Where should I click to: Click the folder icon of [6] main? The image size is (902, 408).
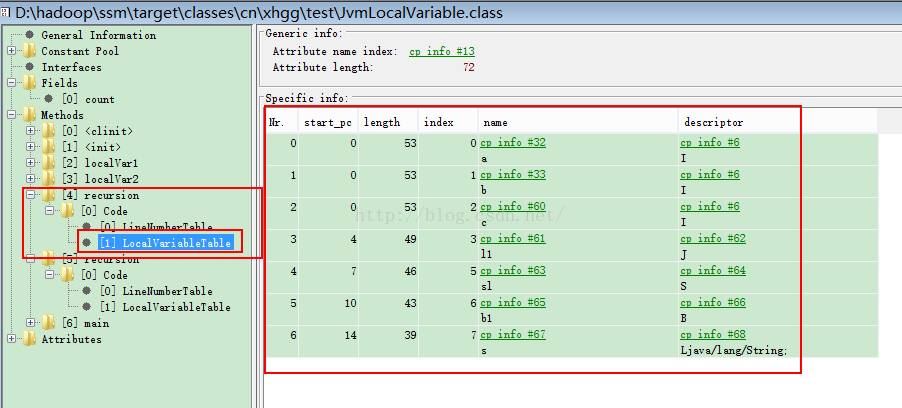click(x=49, y=323)
